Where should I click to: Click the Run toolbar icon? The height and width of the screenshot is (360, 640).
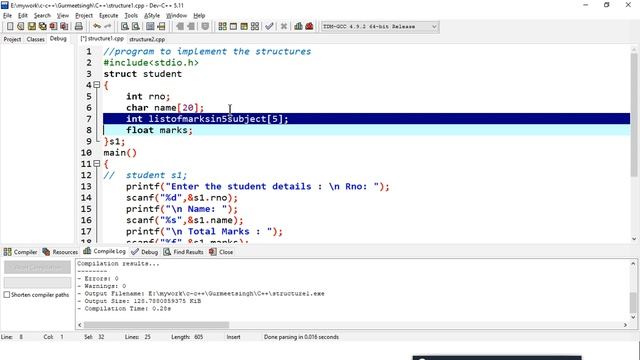(x=233, y=27)
